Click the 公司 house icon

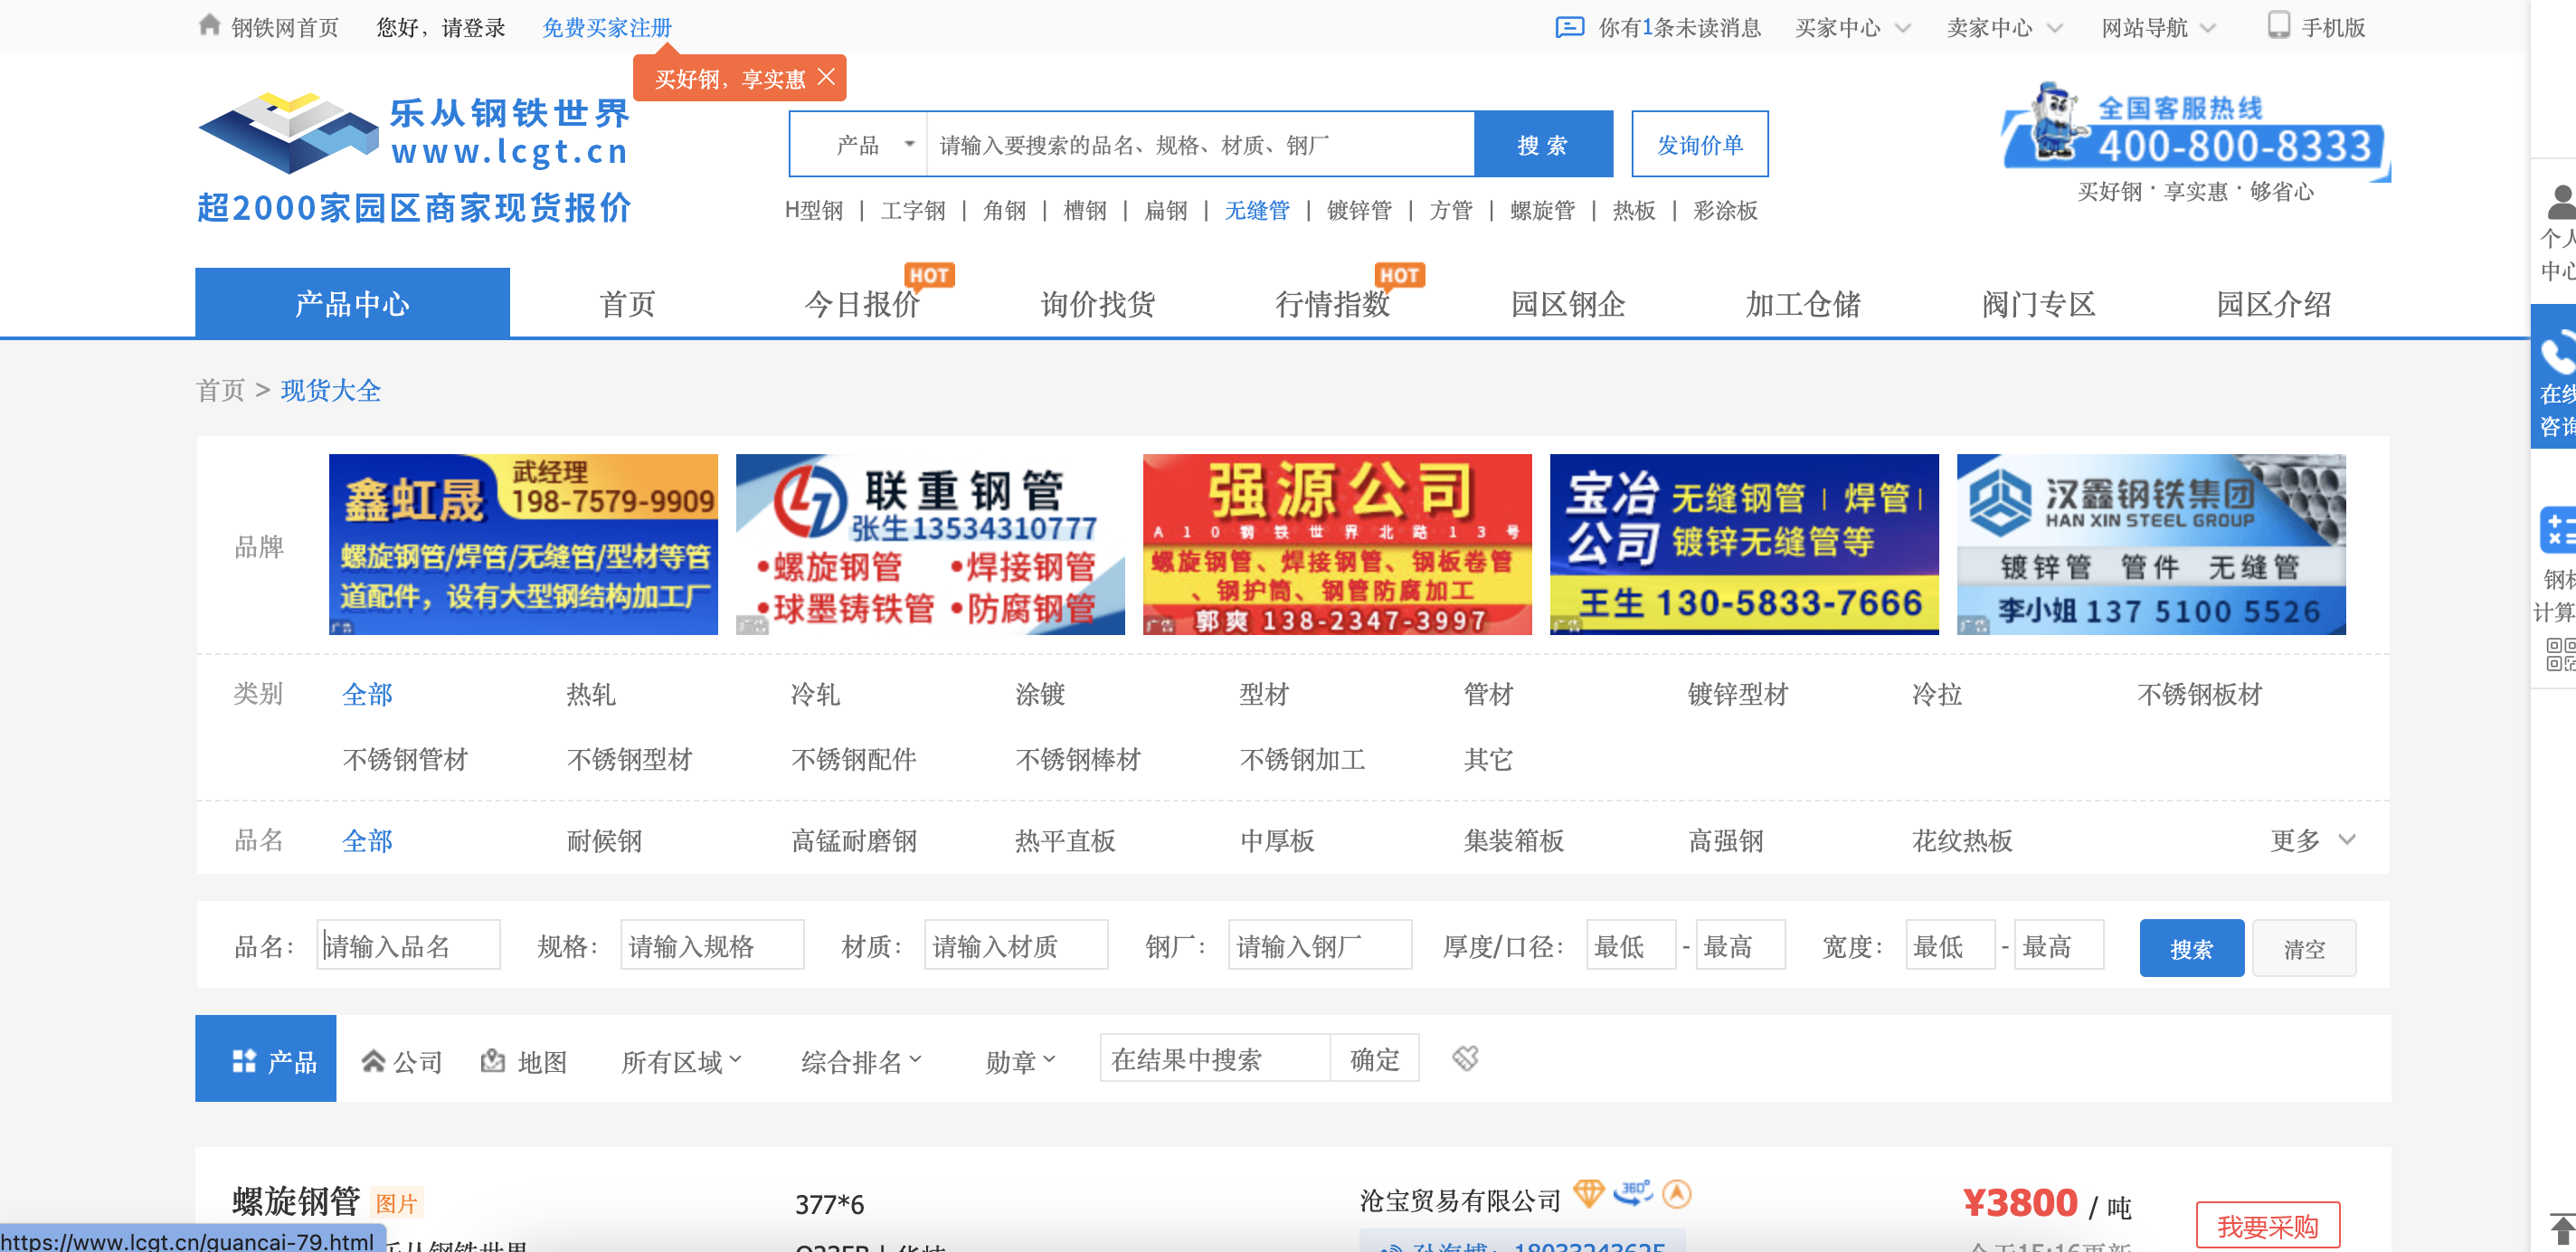click(373, 1061)
